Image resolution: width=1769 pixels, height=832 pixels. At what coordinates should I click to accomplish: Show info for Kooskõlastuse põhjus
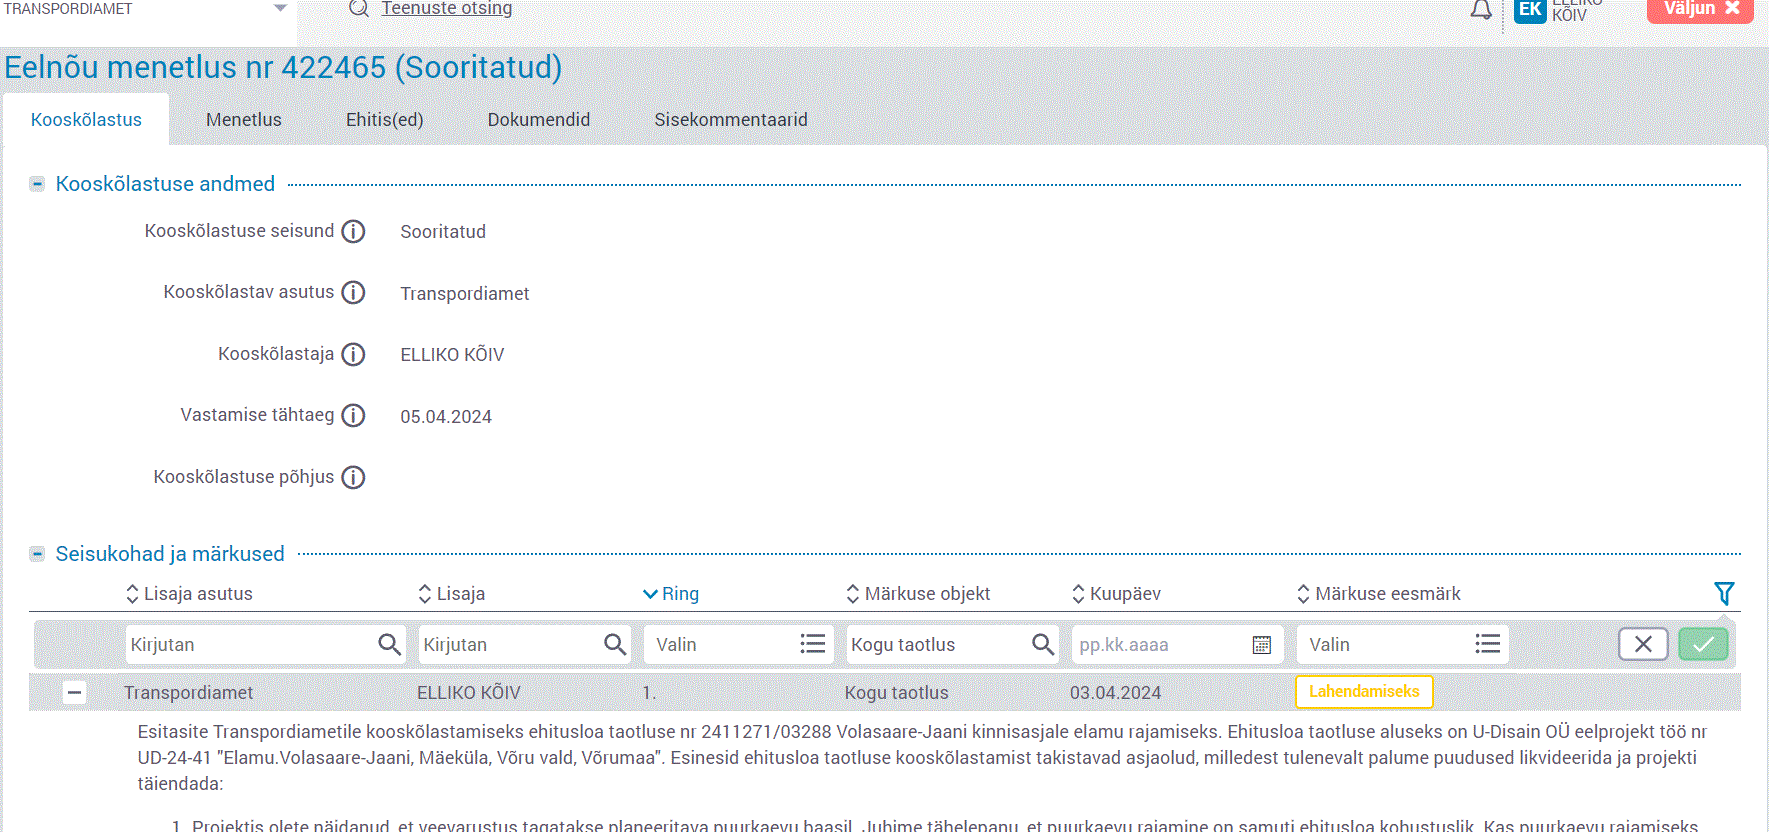353,478
